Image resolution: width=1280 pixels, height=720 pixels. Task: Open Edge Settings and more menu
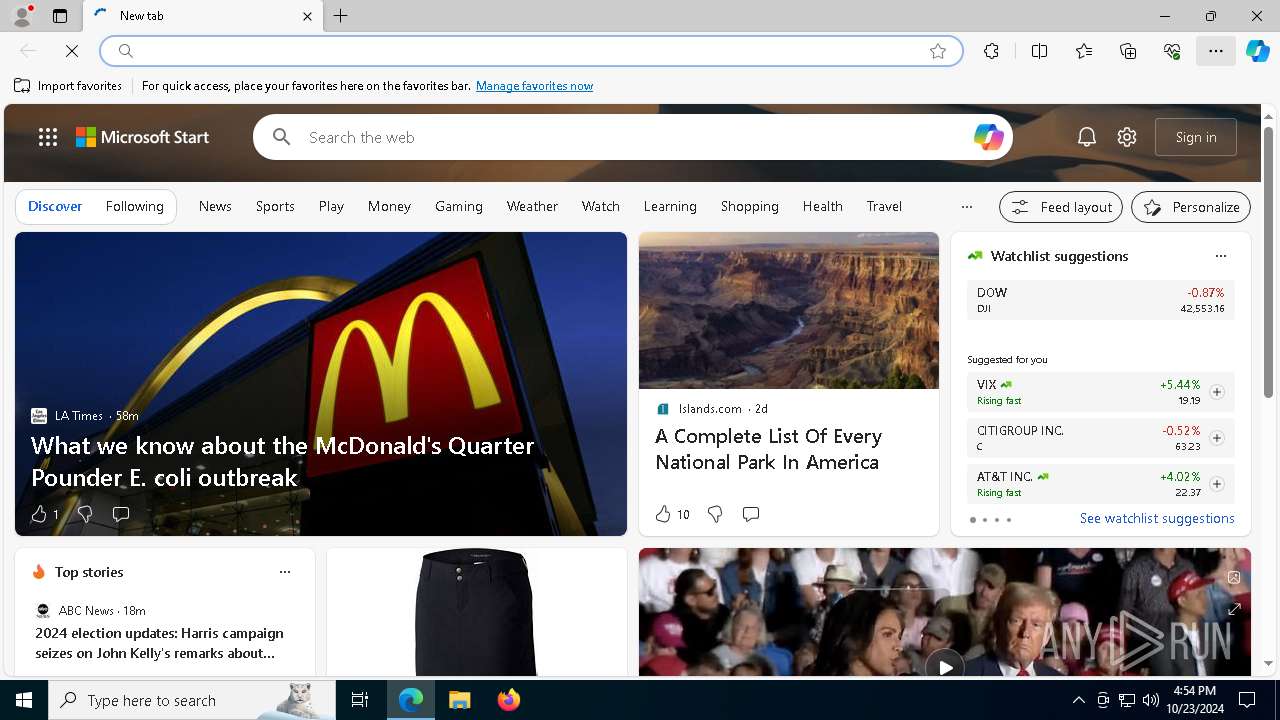pos(1216,51)
